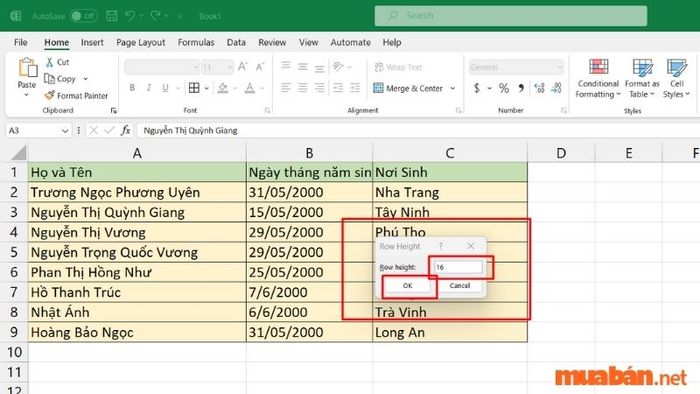Increase font size button
The height and width of the screenshot is (394, 700).
pyautogui.click(x=243, y=67)
